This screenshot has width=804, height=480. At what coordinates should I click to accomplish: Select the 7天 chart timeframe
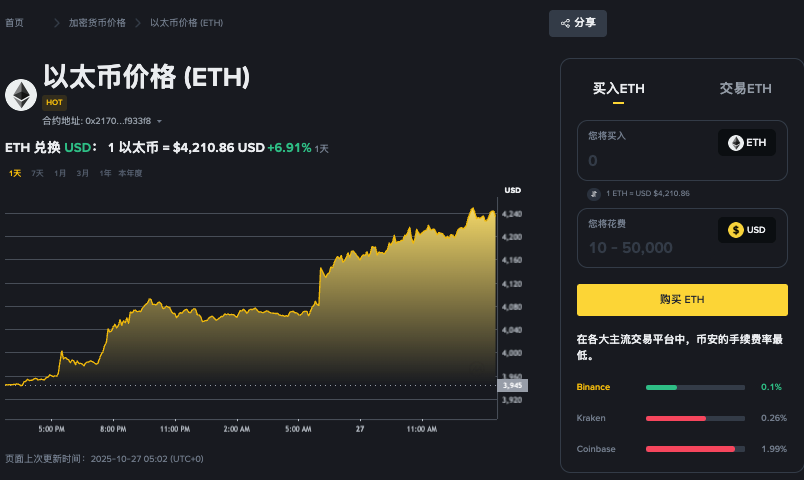point(37,173)
